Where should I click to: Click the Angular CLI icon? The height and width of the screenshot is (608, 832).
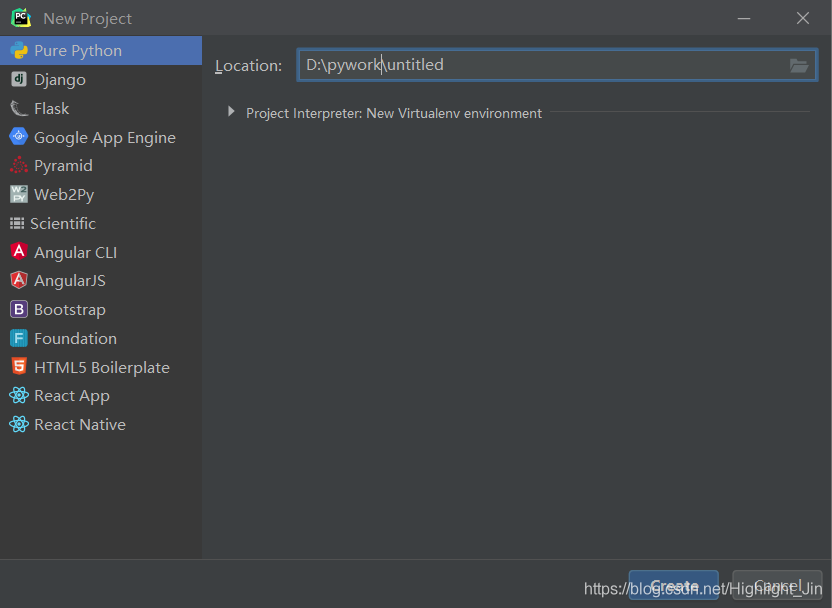(19, 252)
